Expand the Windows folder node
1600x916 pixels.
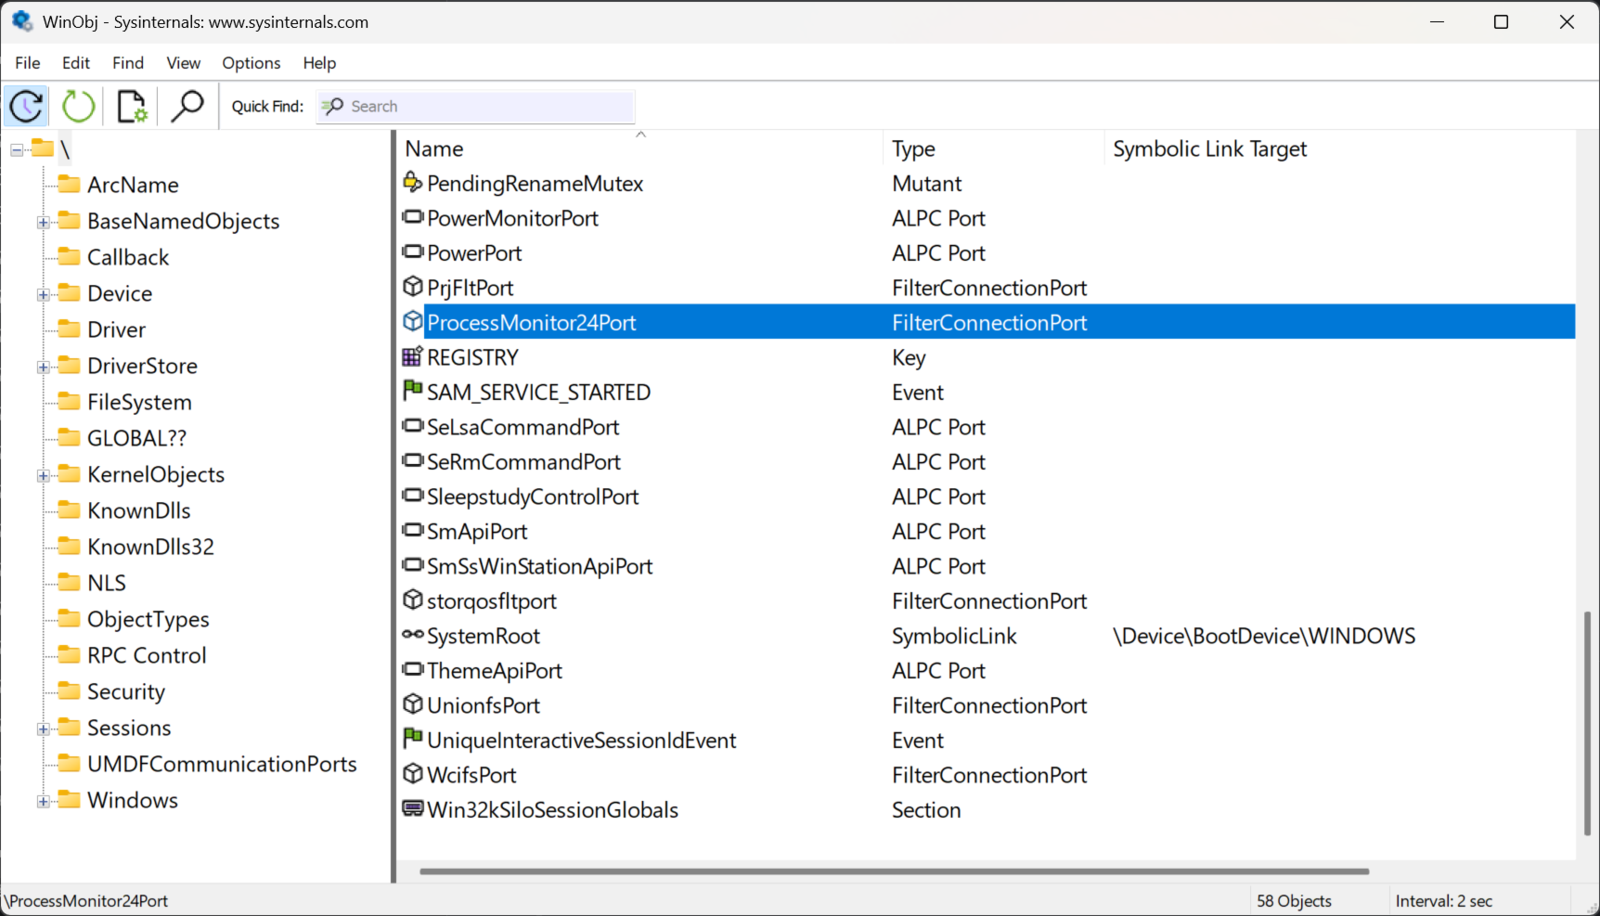pyautogui.click(x=43, y=801)
